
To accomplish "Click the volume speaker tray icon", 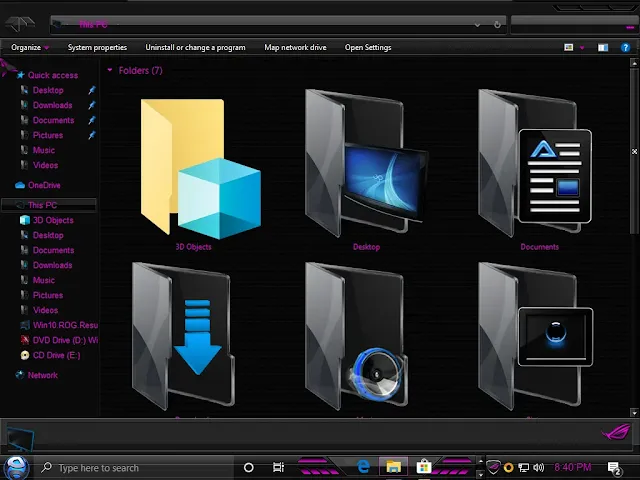I will pyautogui.click(x=539, y=467).
